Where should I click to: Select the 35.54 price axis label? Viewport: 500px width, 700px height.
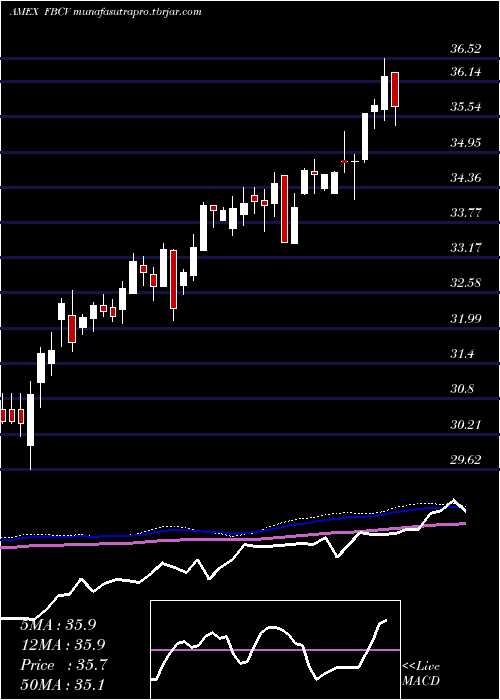point(466,107)
